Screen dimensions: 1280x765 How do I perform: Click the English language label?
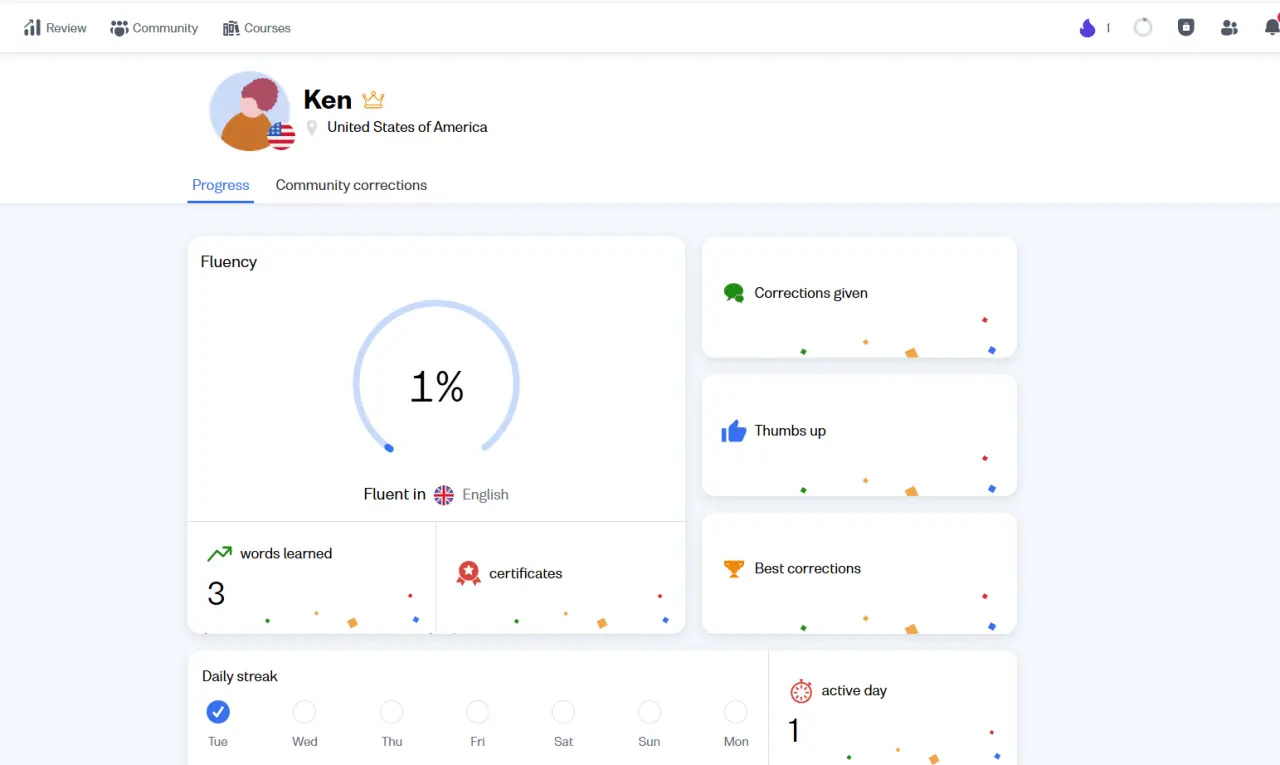coord(485,495)
